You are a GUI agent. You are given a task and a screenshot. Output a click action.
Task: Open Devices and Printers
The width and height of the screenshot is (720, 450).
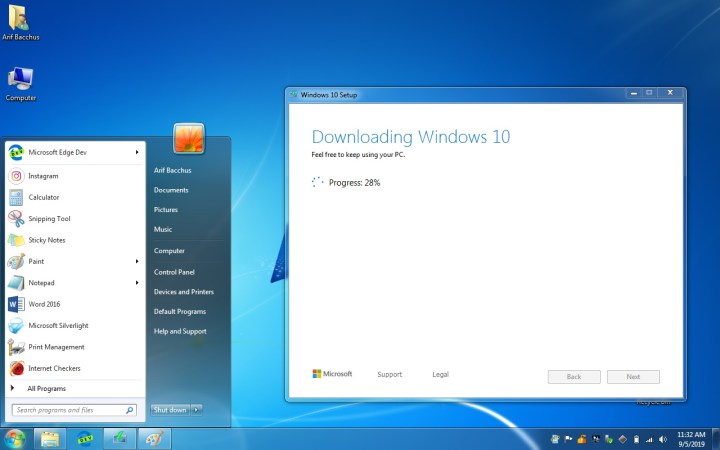point(183,292)
